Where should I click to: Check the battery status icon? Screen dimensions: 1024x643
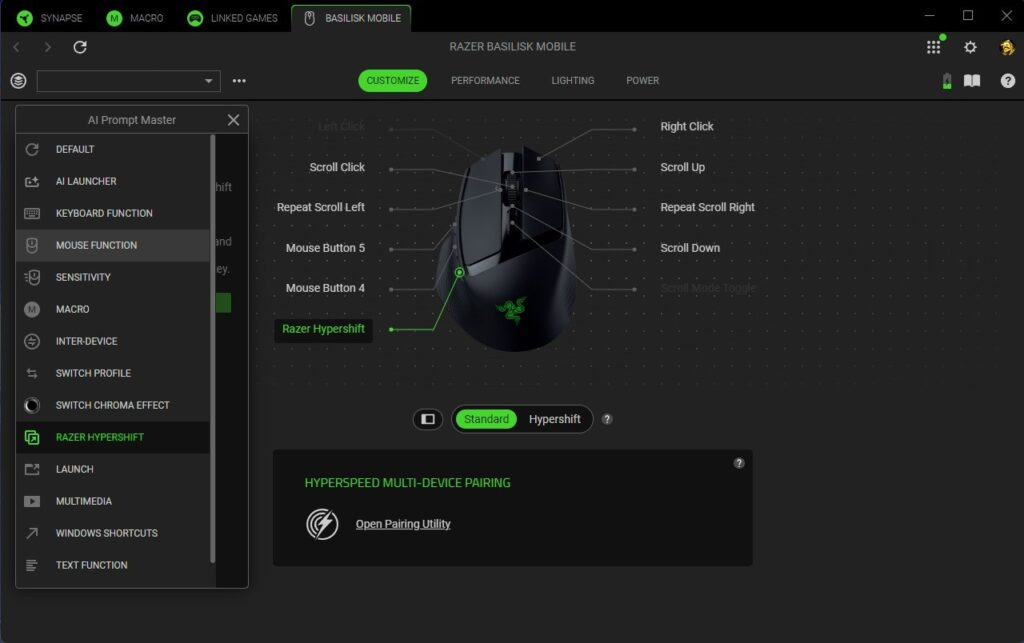pos(947,81)
